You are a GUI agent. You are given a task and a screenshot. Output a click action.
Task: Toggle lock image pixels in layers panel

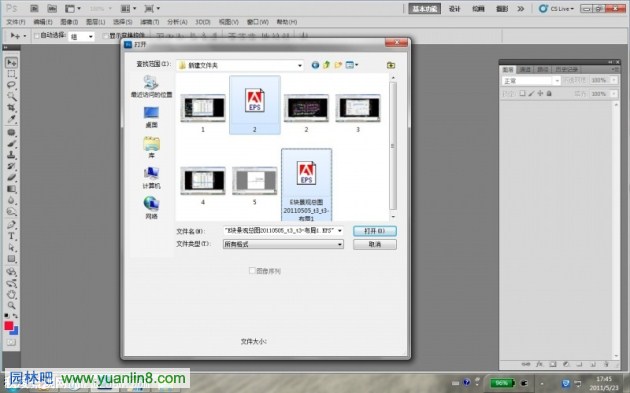[x=531, y=94]
